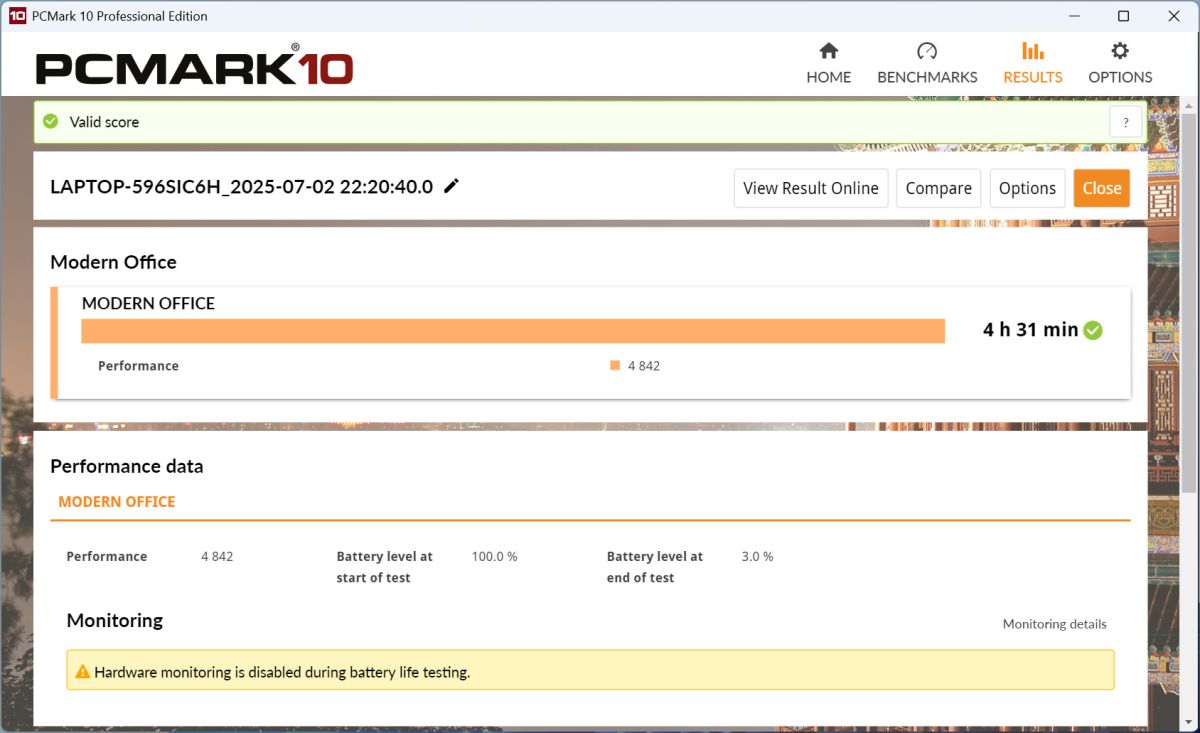Open the Home section icon
This screenshot has width=1200, height=733.
coord(828,51)
